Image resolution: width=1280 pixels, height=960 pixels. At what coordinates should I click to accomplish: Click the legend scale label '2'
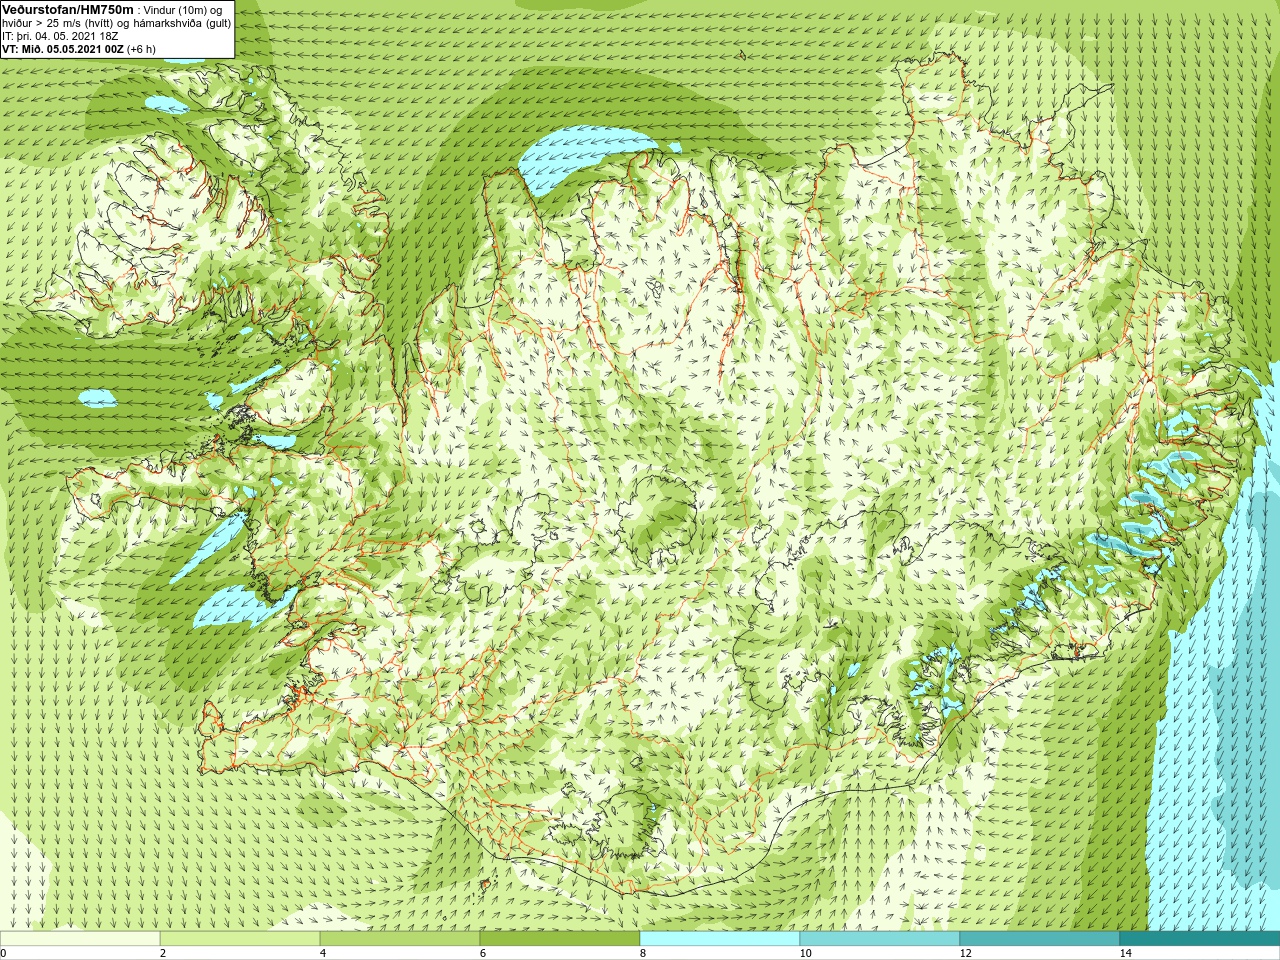click(x=163, y=953)
